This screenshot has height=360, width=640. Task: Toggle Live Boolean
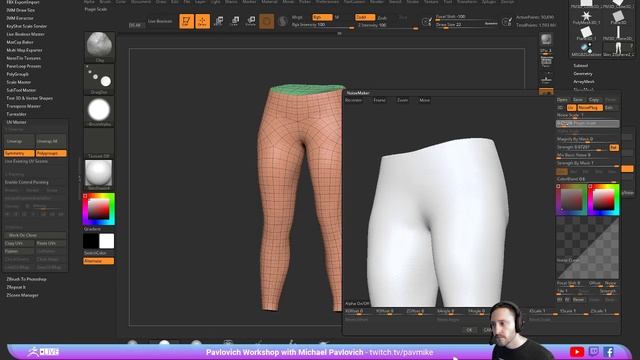160,21
